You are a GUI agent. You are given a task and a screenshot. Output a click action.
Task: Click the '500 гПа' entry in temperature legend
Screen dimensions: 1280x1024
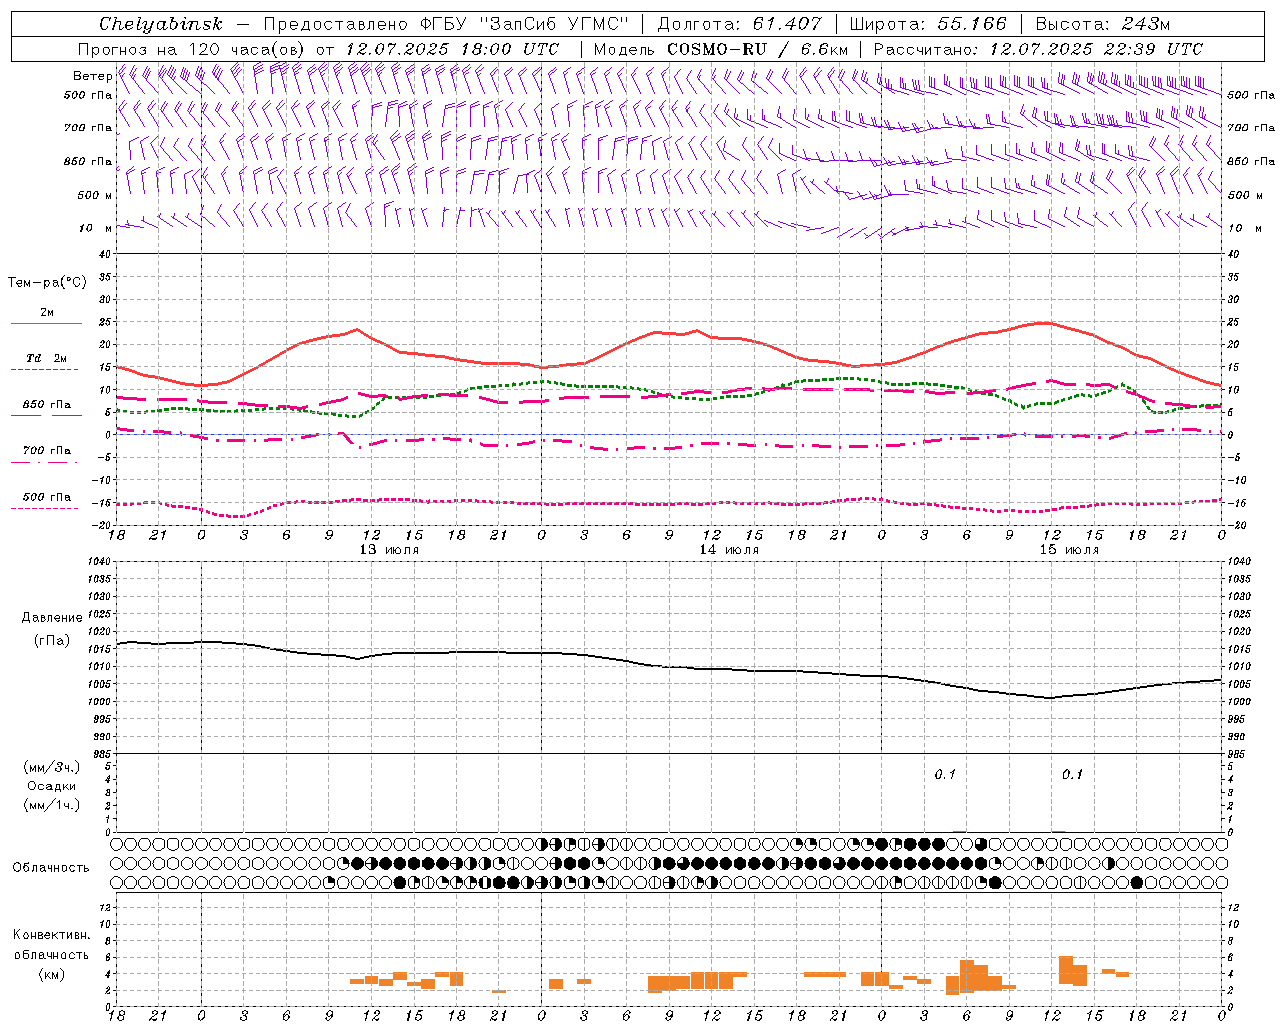point(47,497)
